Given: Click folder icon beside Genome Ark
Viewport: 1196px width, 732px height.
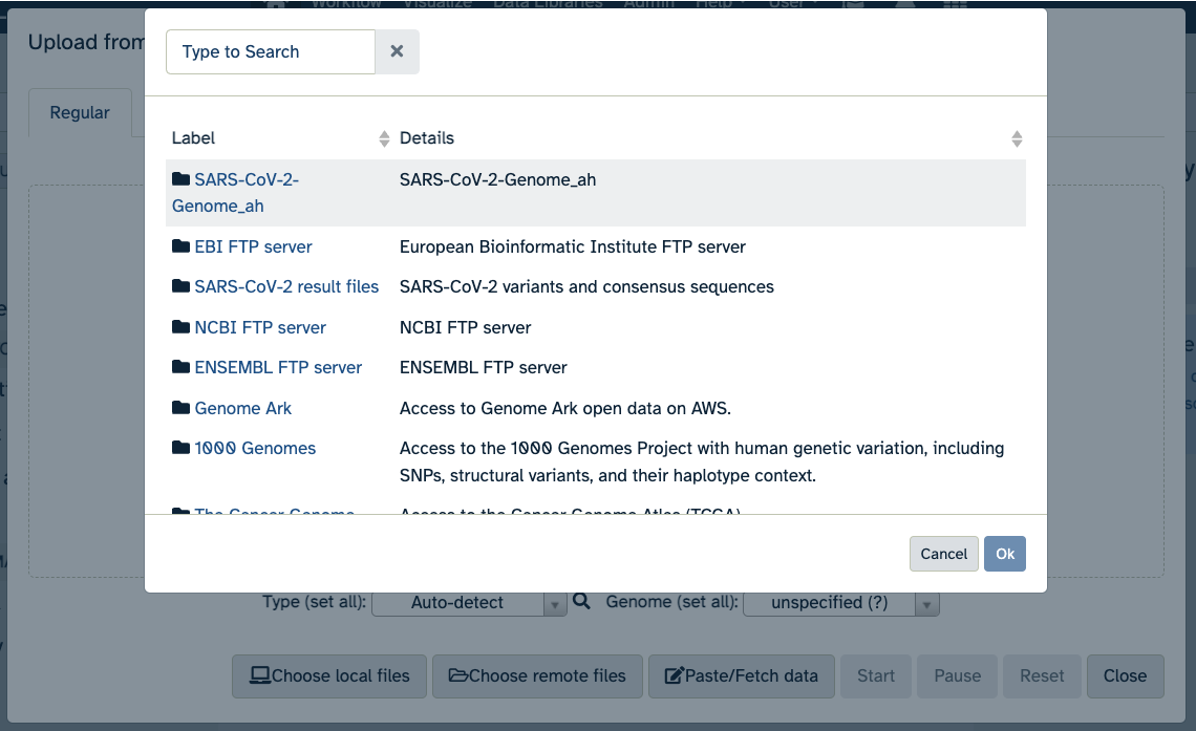Looking at the screenshot, I should 181,408.
